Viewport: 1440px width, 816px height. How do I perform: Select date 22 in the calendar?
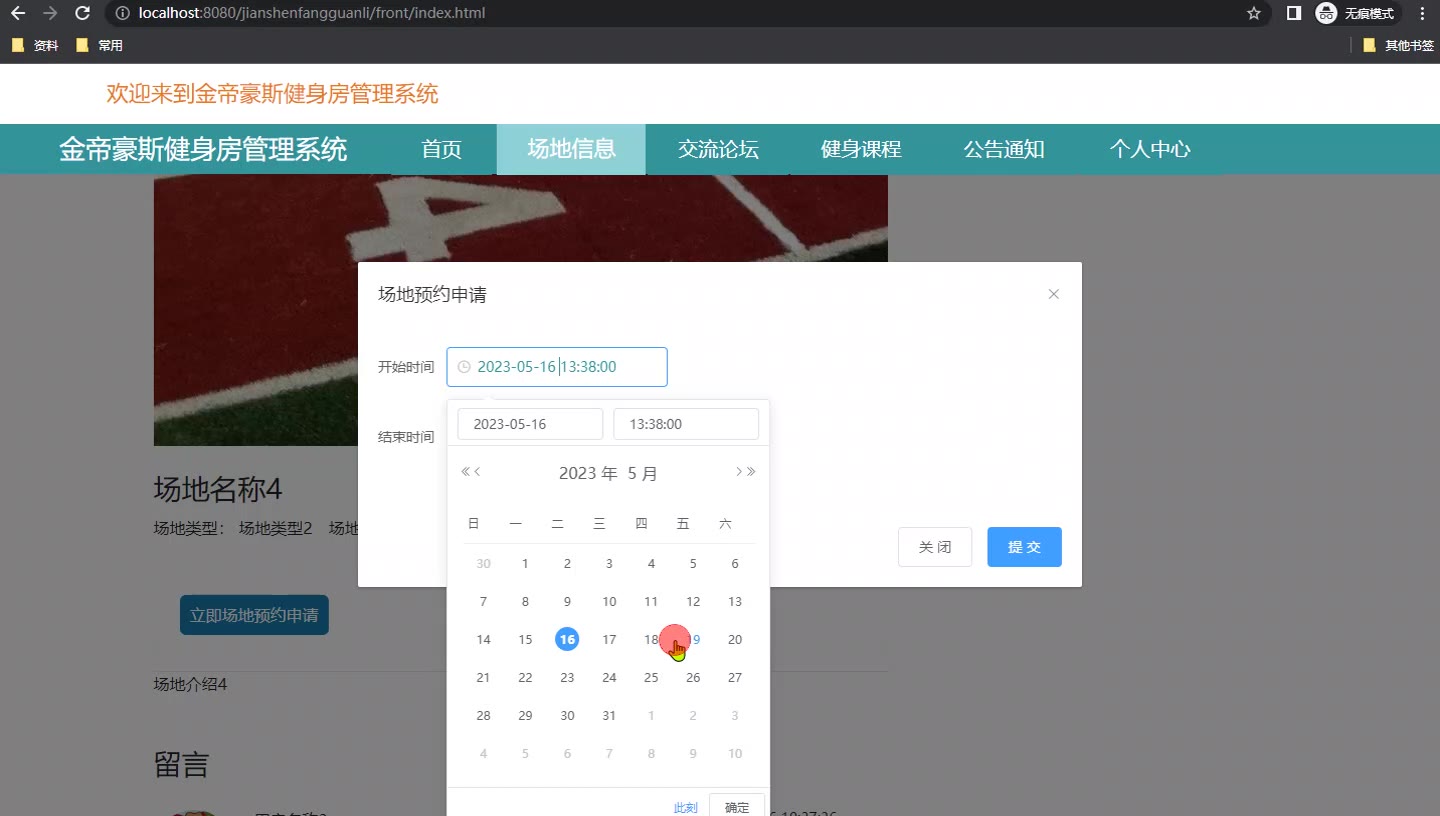click(x=525, y=678)
